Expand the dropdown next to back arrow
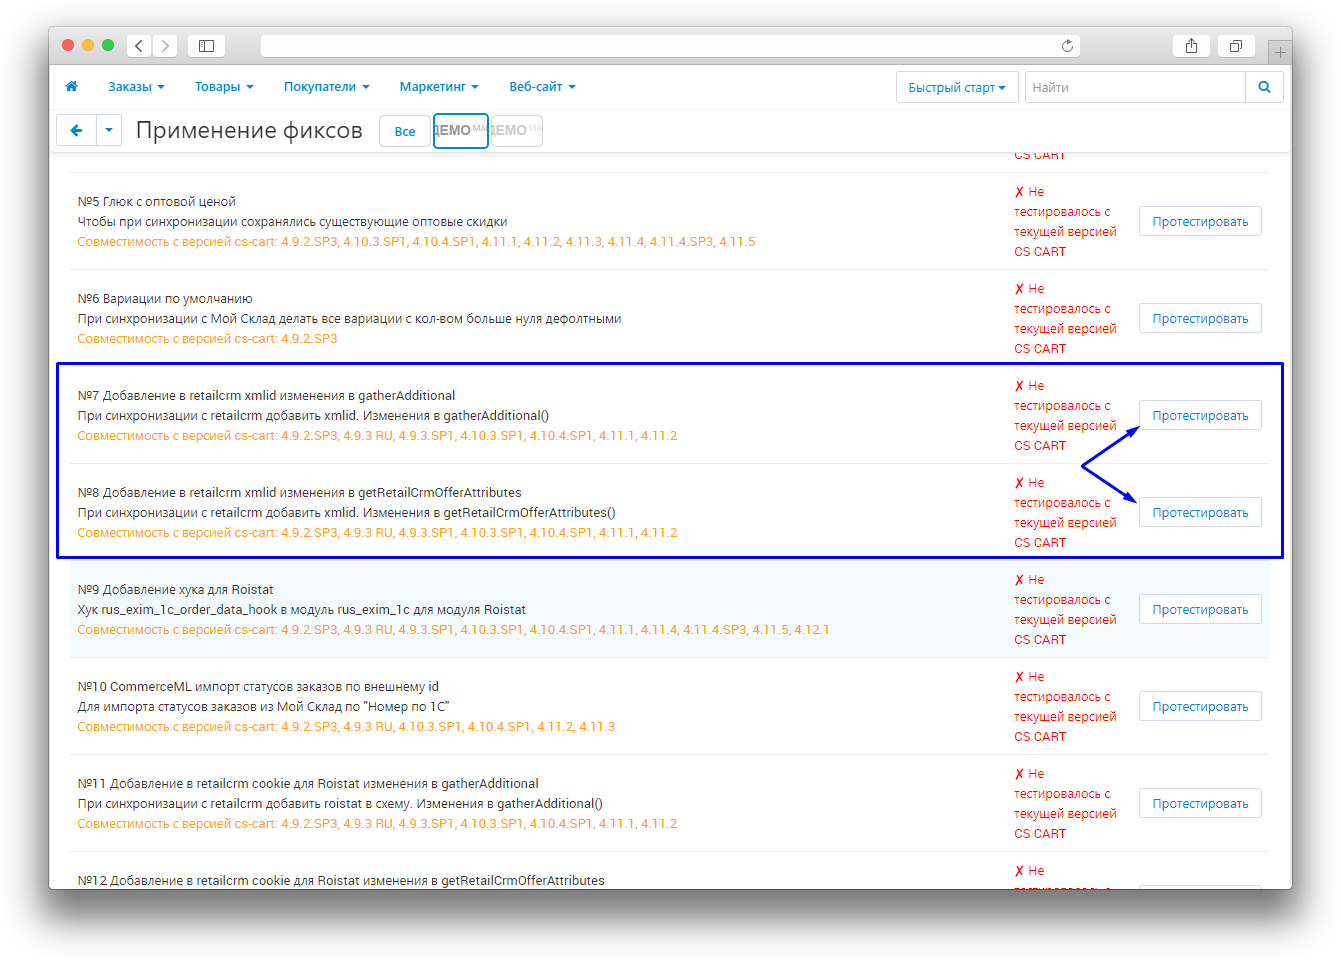Viewport: 1341px width, 960px height. point(109,130)
